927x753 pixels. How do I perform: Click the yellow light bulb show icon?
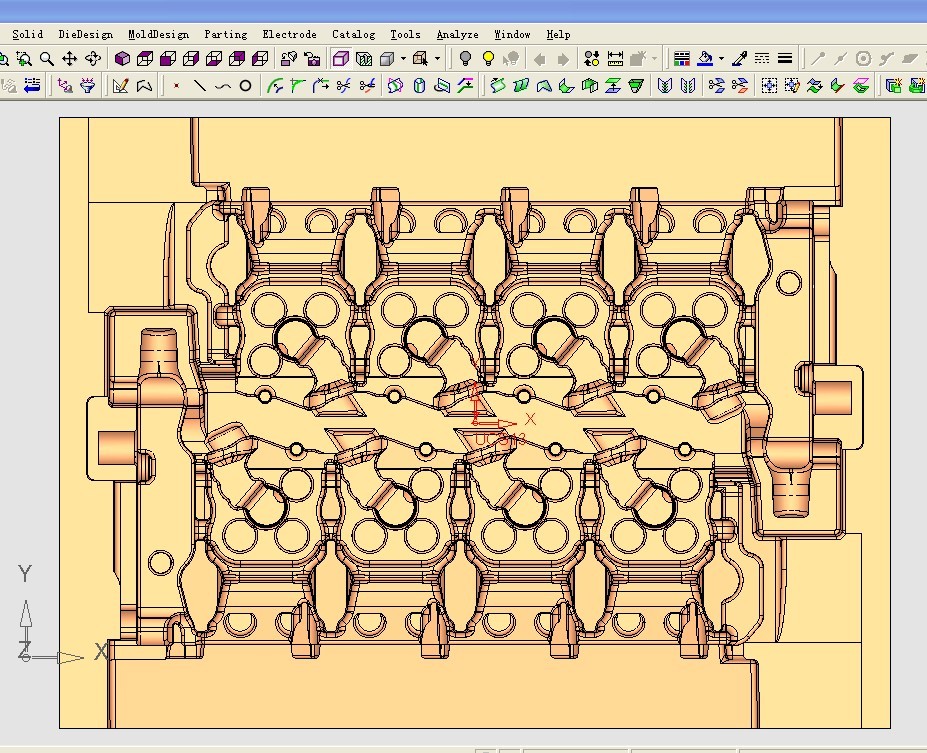(488, 59)
